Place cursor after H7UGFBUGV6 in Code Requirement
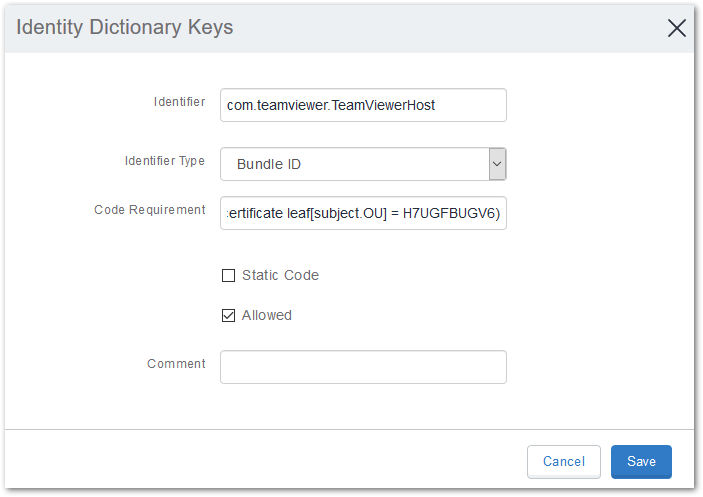Viewport: 703px width, 497px height. [494, 213]
